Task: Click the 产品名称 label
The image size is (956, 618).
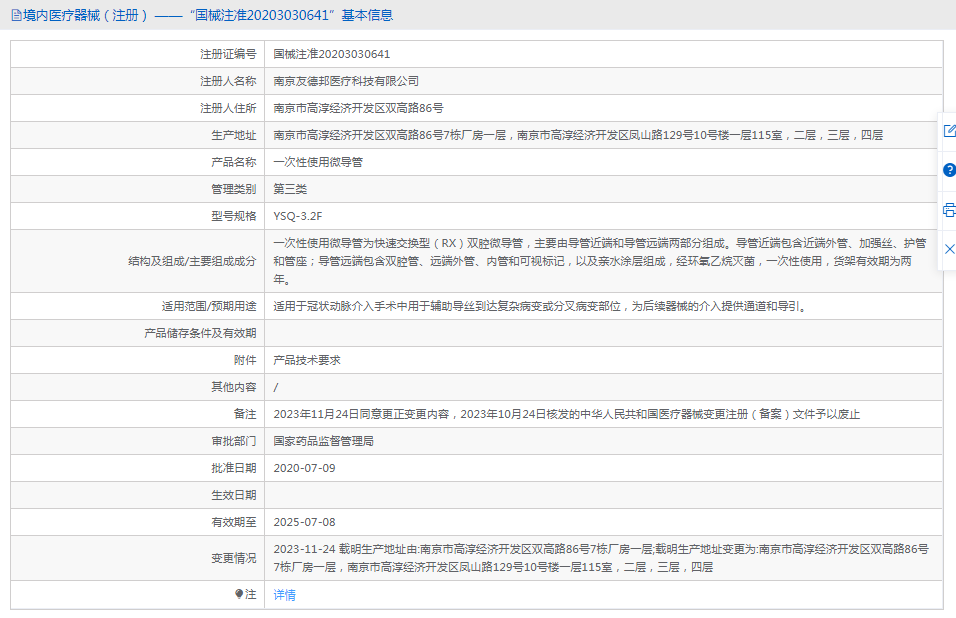Action: [x=234, y=162]
